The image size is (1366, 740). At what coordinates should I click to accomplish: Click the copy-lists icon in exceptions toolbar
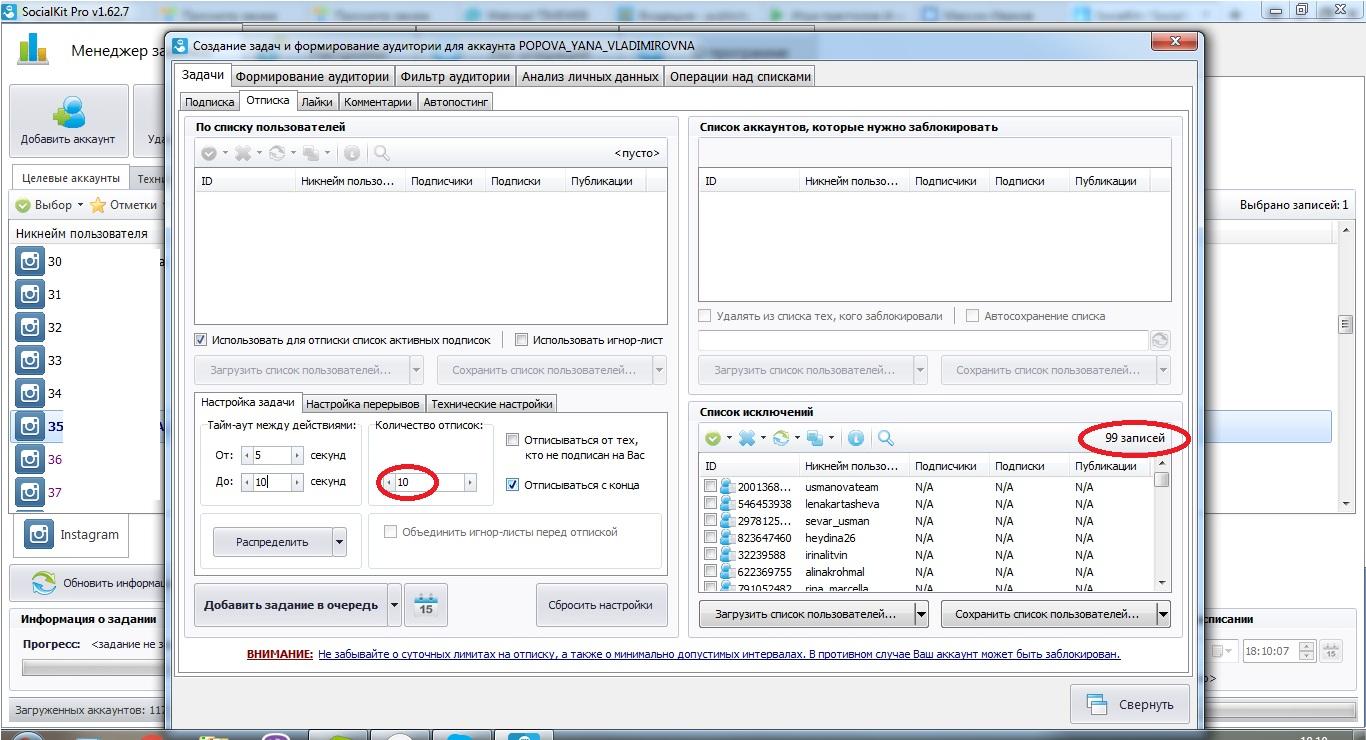point(814,438)
